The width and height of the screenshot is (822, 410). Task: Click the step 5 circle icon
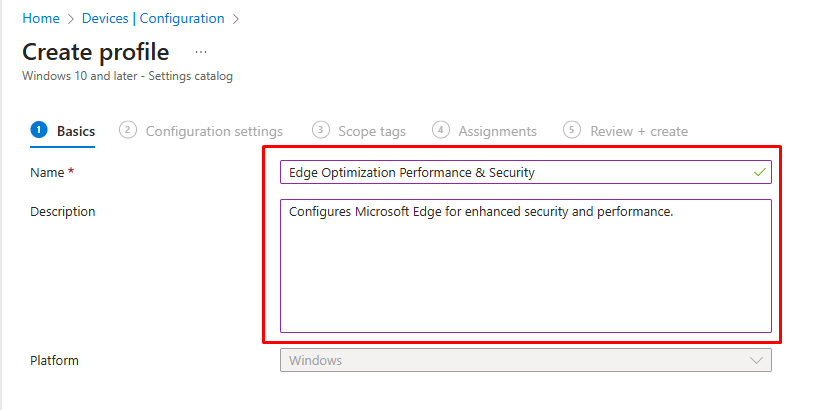click(x=572, y=130)
